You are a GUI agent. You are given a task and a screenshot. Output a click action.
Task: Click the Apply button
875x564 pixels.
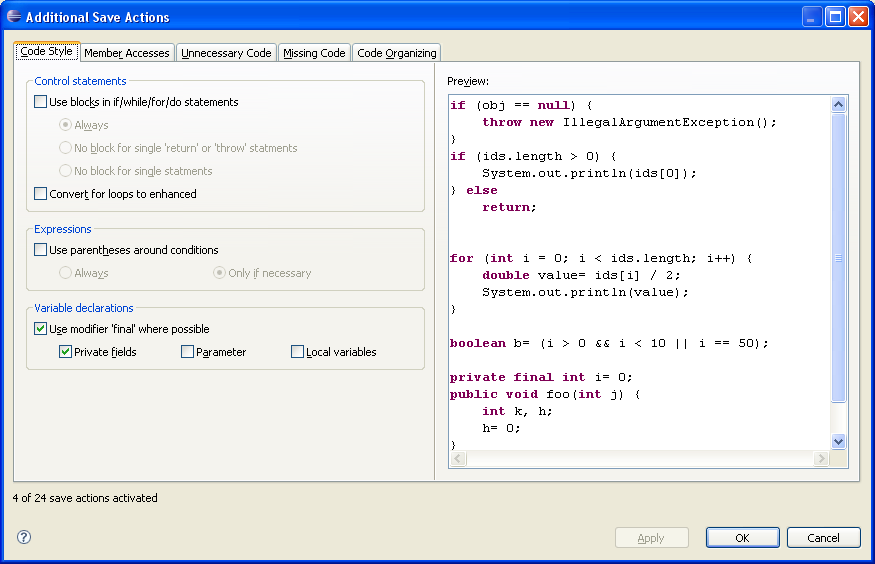click(x=651, y=538)
